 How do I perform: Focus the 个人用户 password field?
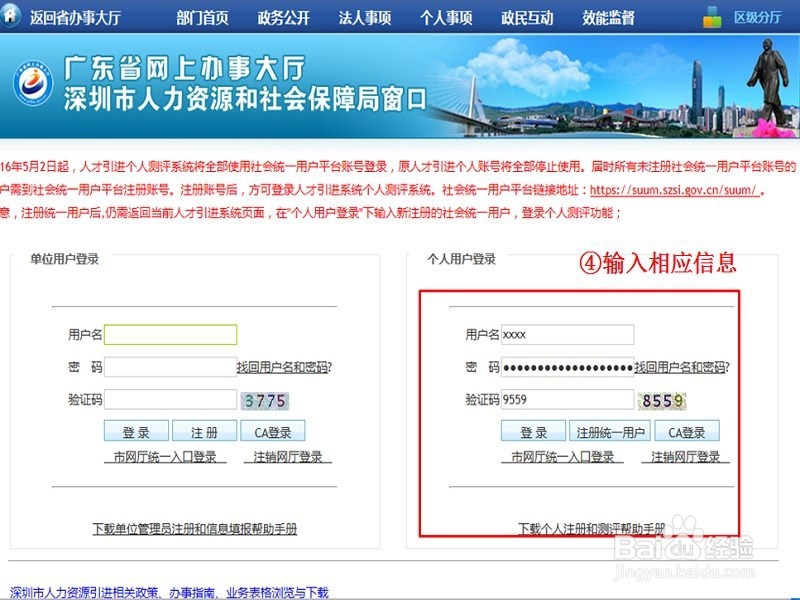point(567,367)
